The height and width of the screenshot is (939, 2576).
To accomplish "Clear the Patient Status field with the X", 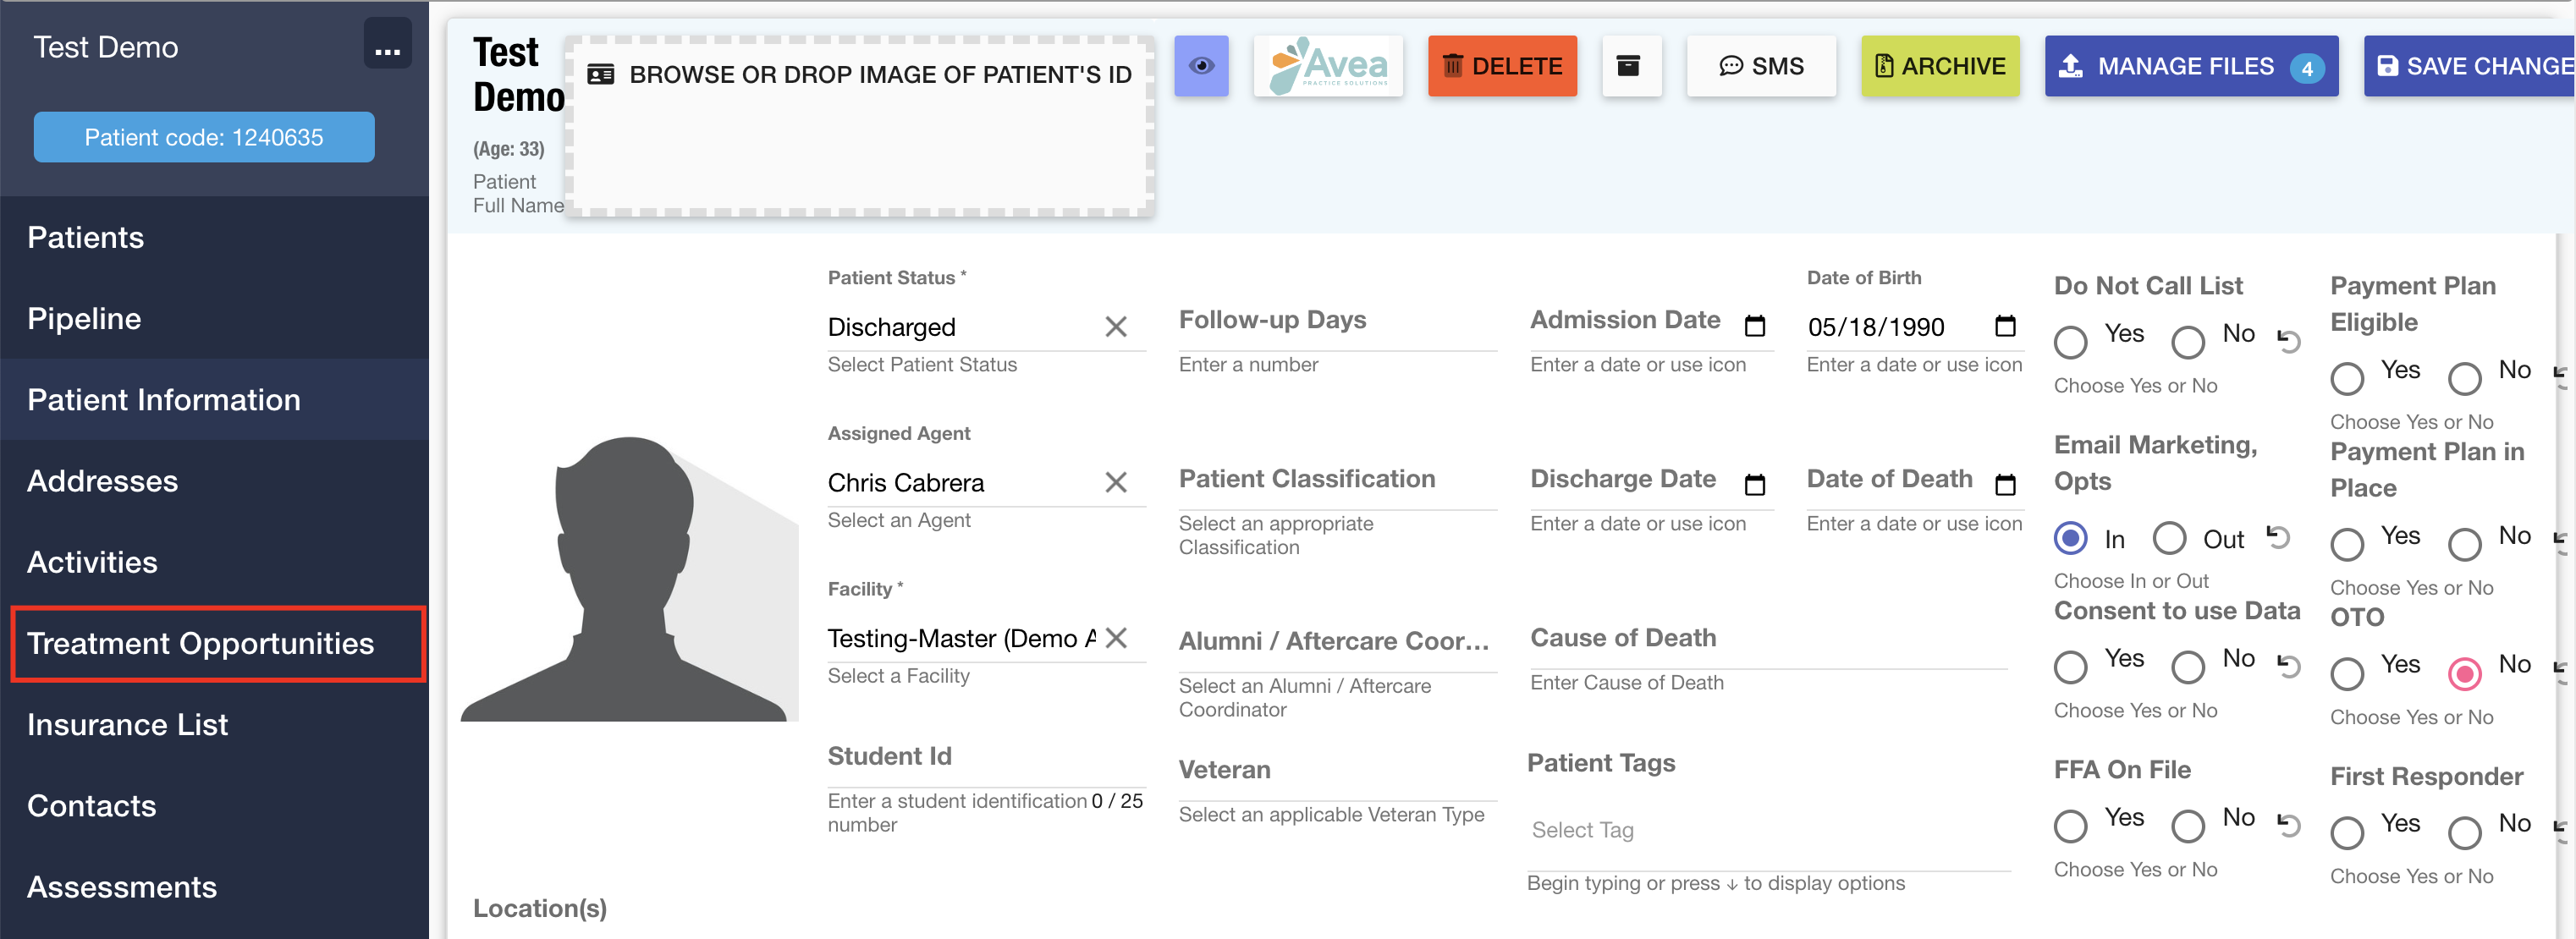I will (1117, 326).
